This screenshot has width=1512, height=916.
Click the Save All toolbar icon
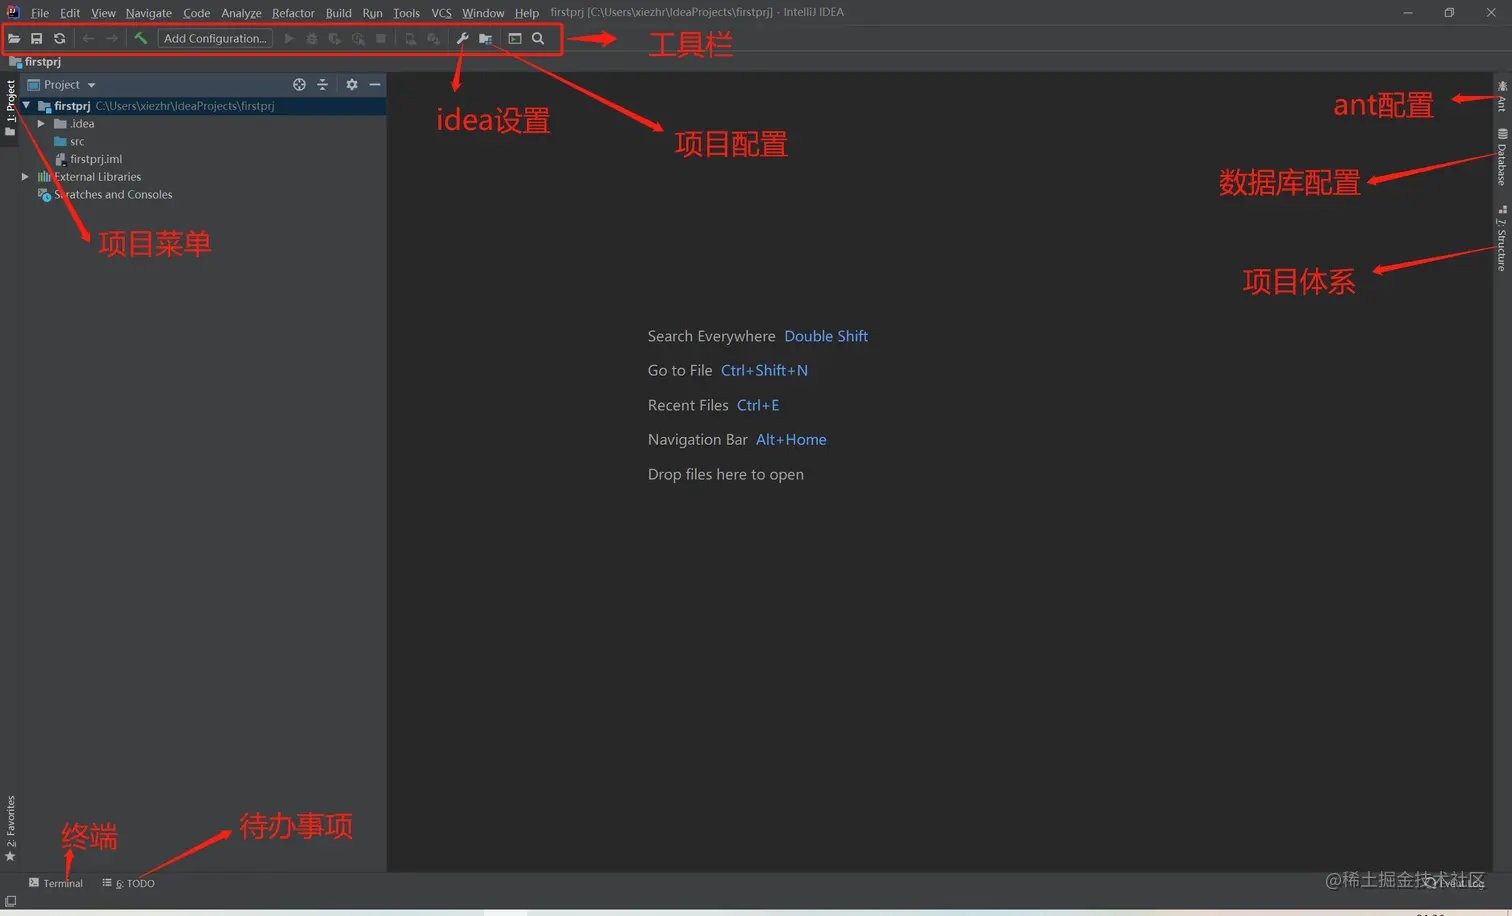tap(36, 39)
